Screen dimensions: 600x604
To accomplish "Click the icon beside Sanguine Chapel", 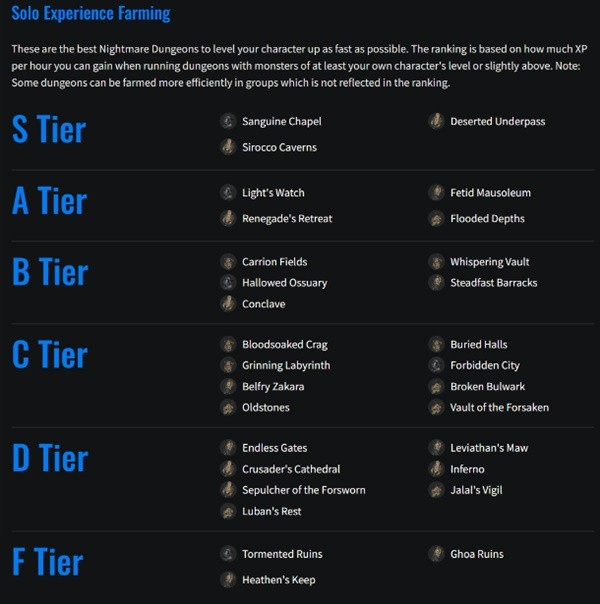I will (x=228, y=121).
